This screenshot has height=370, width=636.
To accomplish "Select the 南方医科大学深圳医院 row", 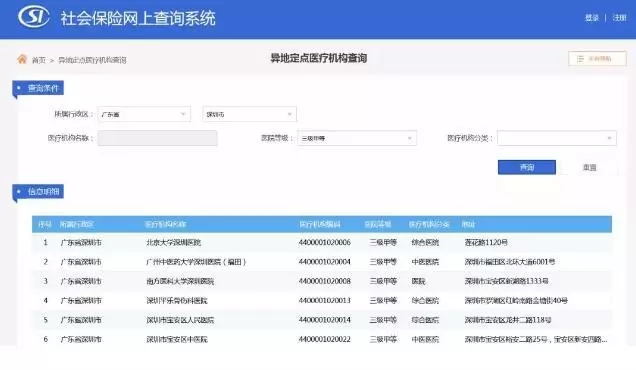I will [x=322, y=281].
